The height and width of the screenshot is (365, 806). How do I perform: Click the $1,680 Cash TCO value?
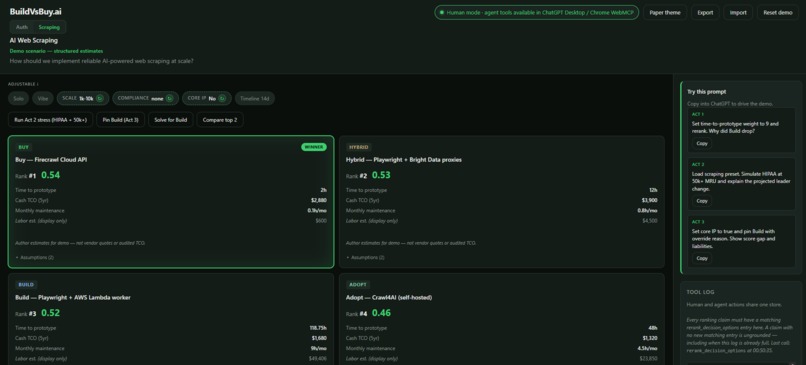point(319,338)
